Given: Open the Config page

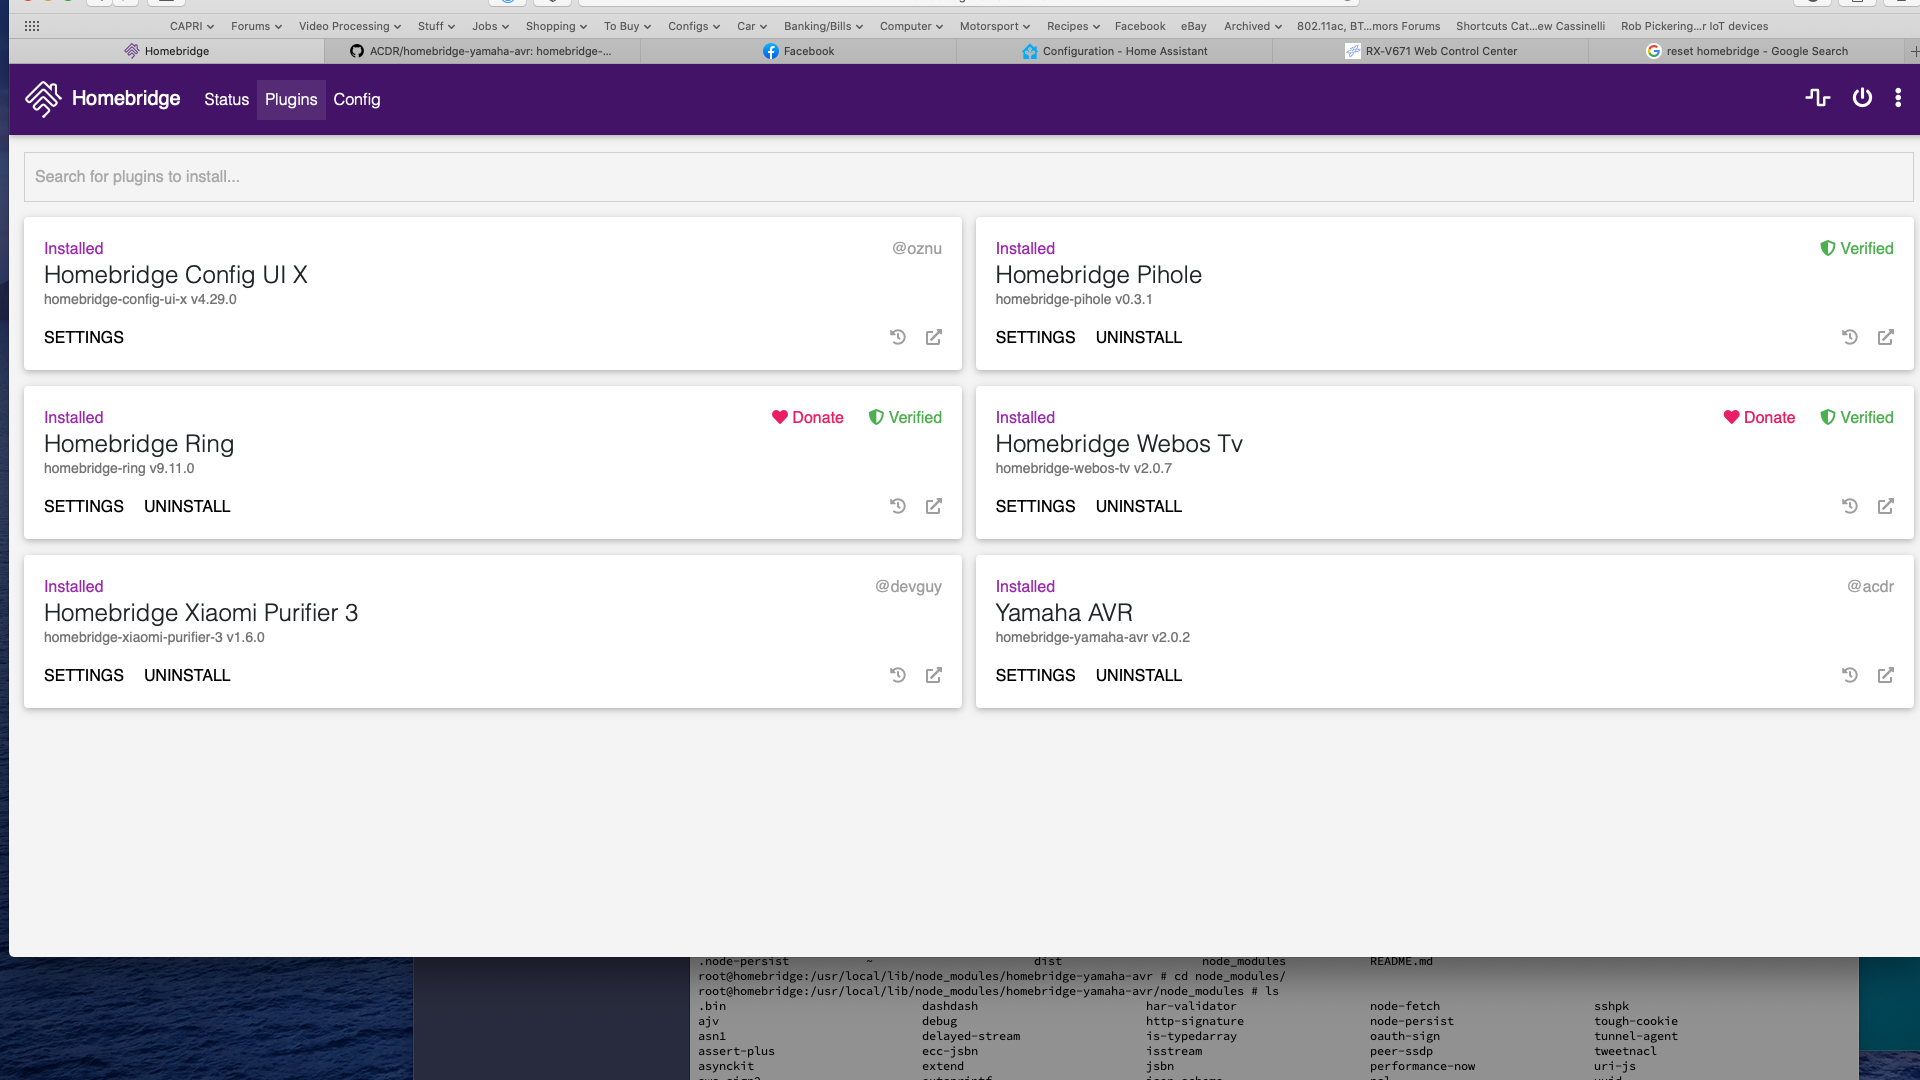Looking at the screenshot, I should tap(357, 99).
